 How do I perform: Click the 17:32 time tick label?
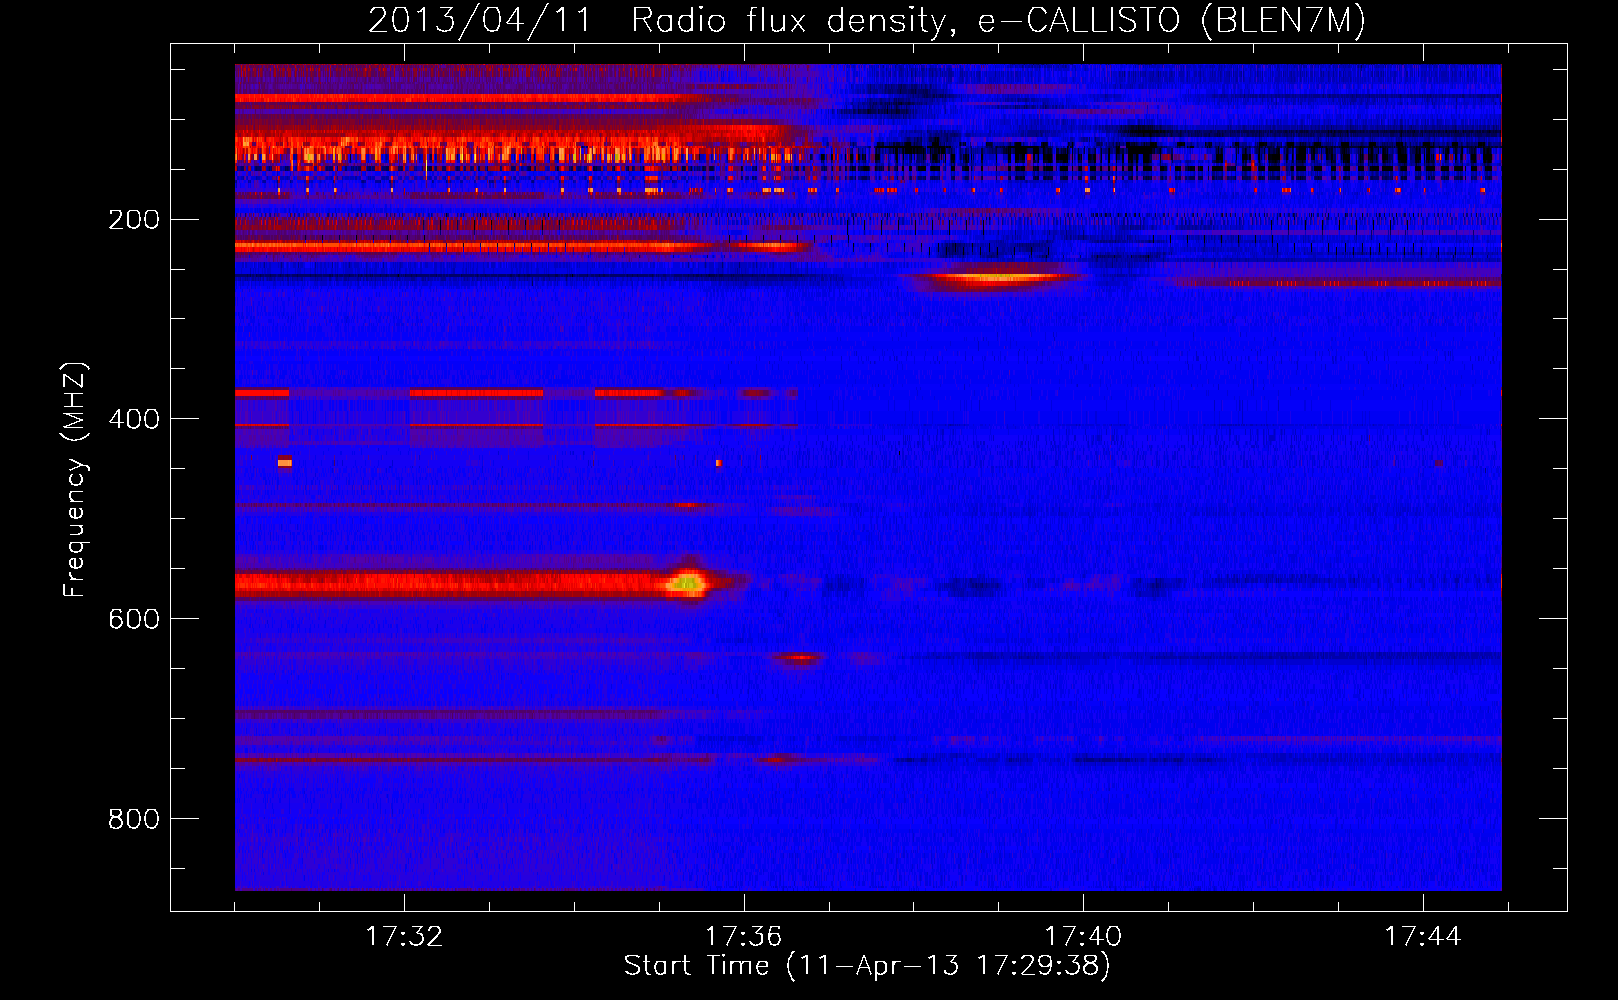(x=404, y=937)
